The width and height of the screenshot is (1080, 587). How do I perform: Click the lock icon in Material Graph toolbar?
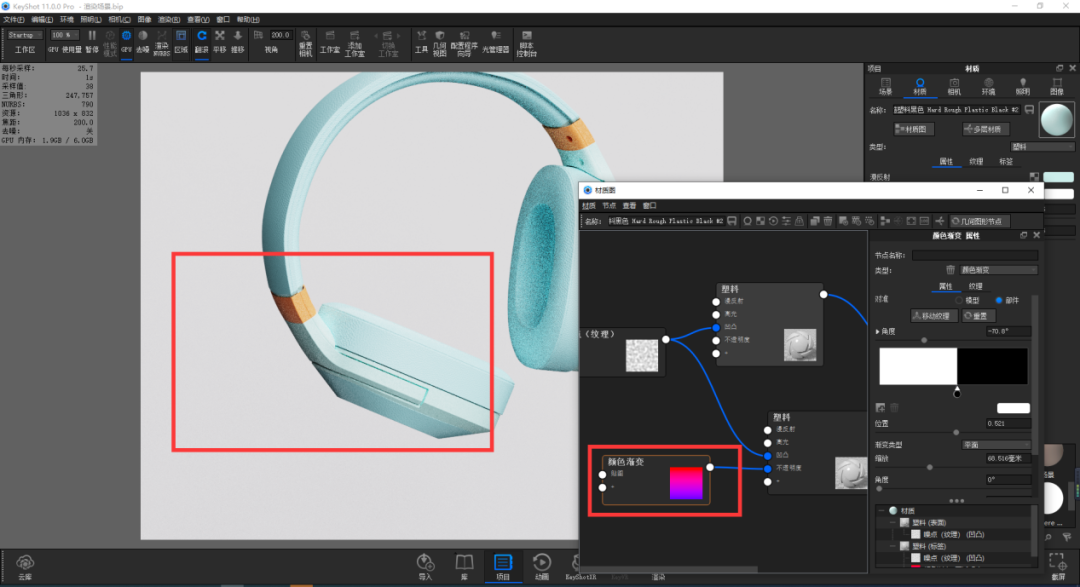799,221
